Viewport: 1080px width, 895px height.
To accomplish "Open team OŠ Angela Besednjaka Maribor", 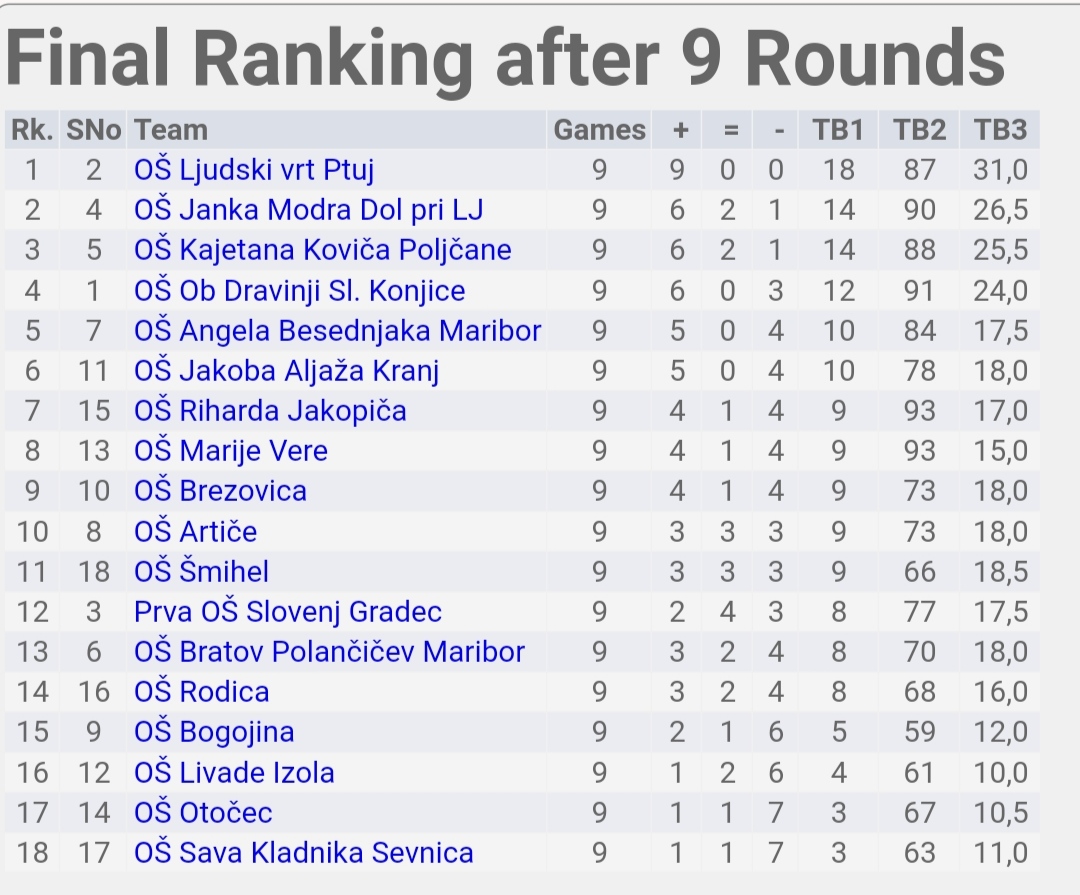I will pyautogui.click(x=338, y=330).
